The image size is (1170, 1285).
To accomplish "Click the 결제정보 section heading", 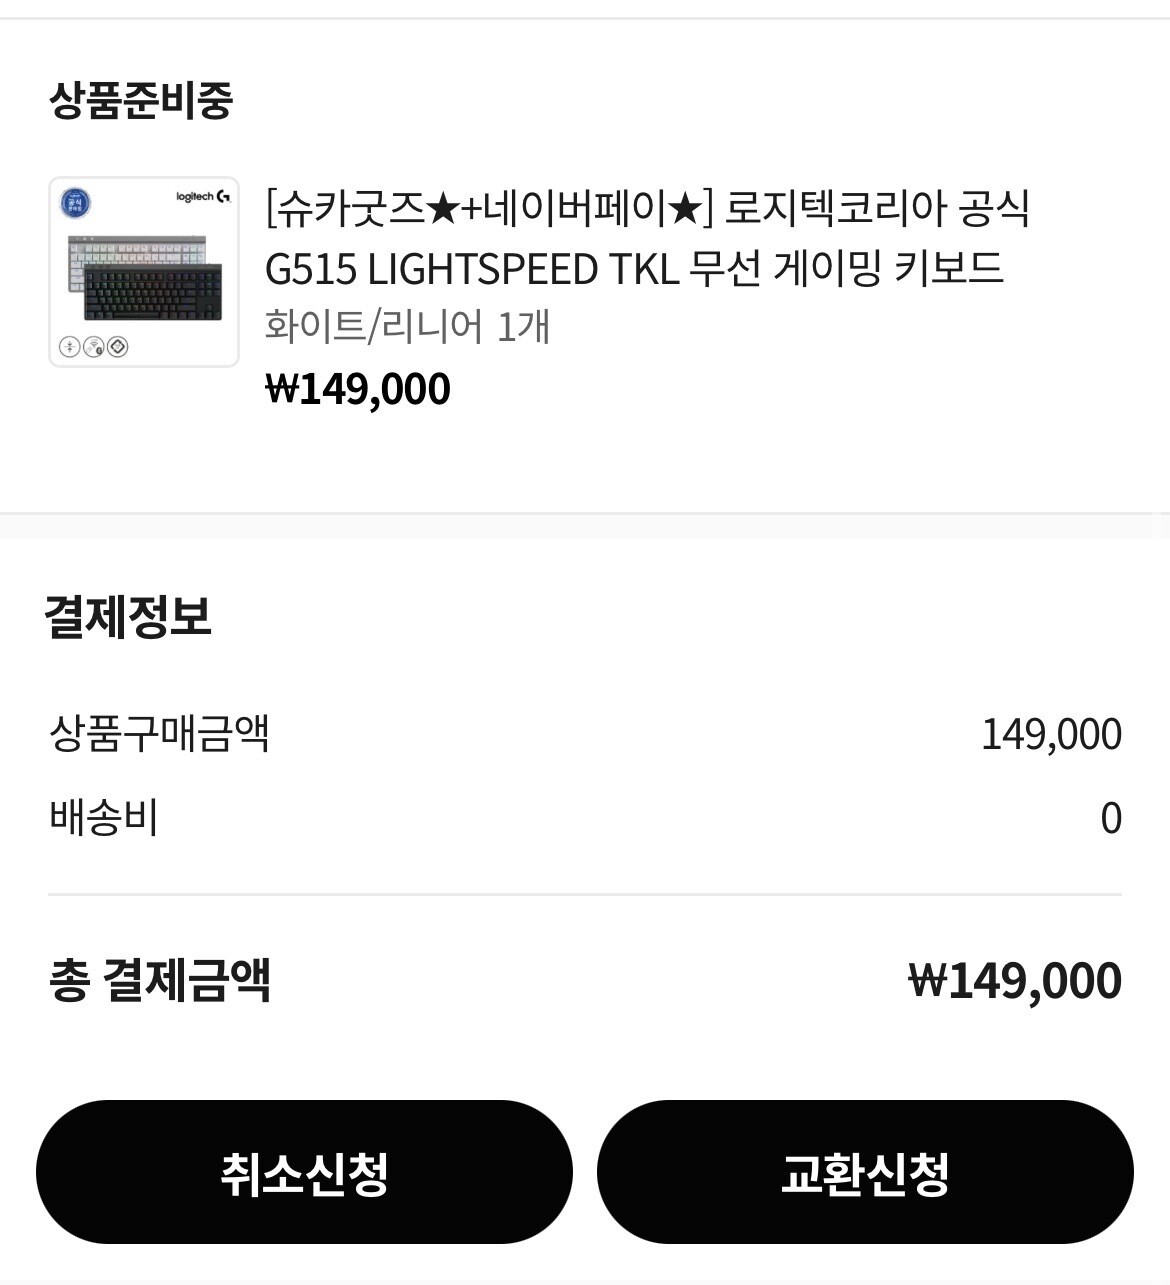I will pyautogui.click(x=128, y=616).
